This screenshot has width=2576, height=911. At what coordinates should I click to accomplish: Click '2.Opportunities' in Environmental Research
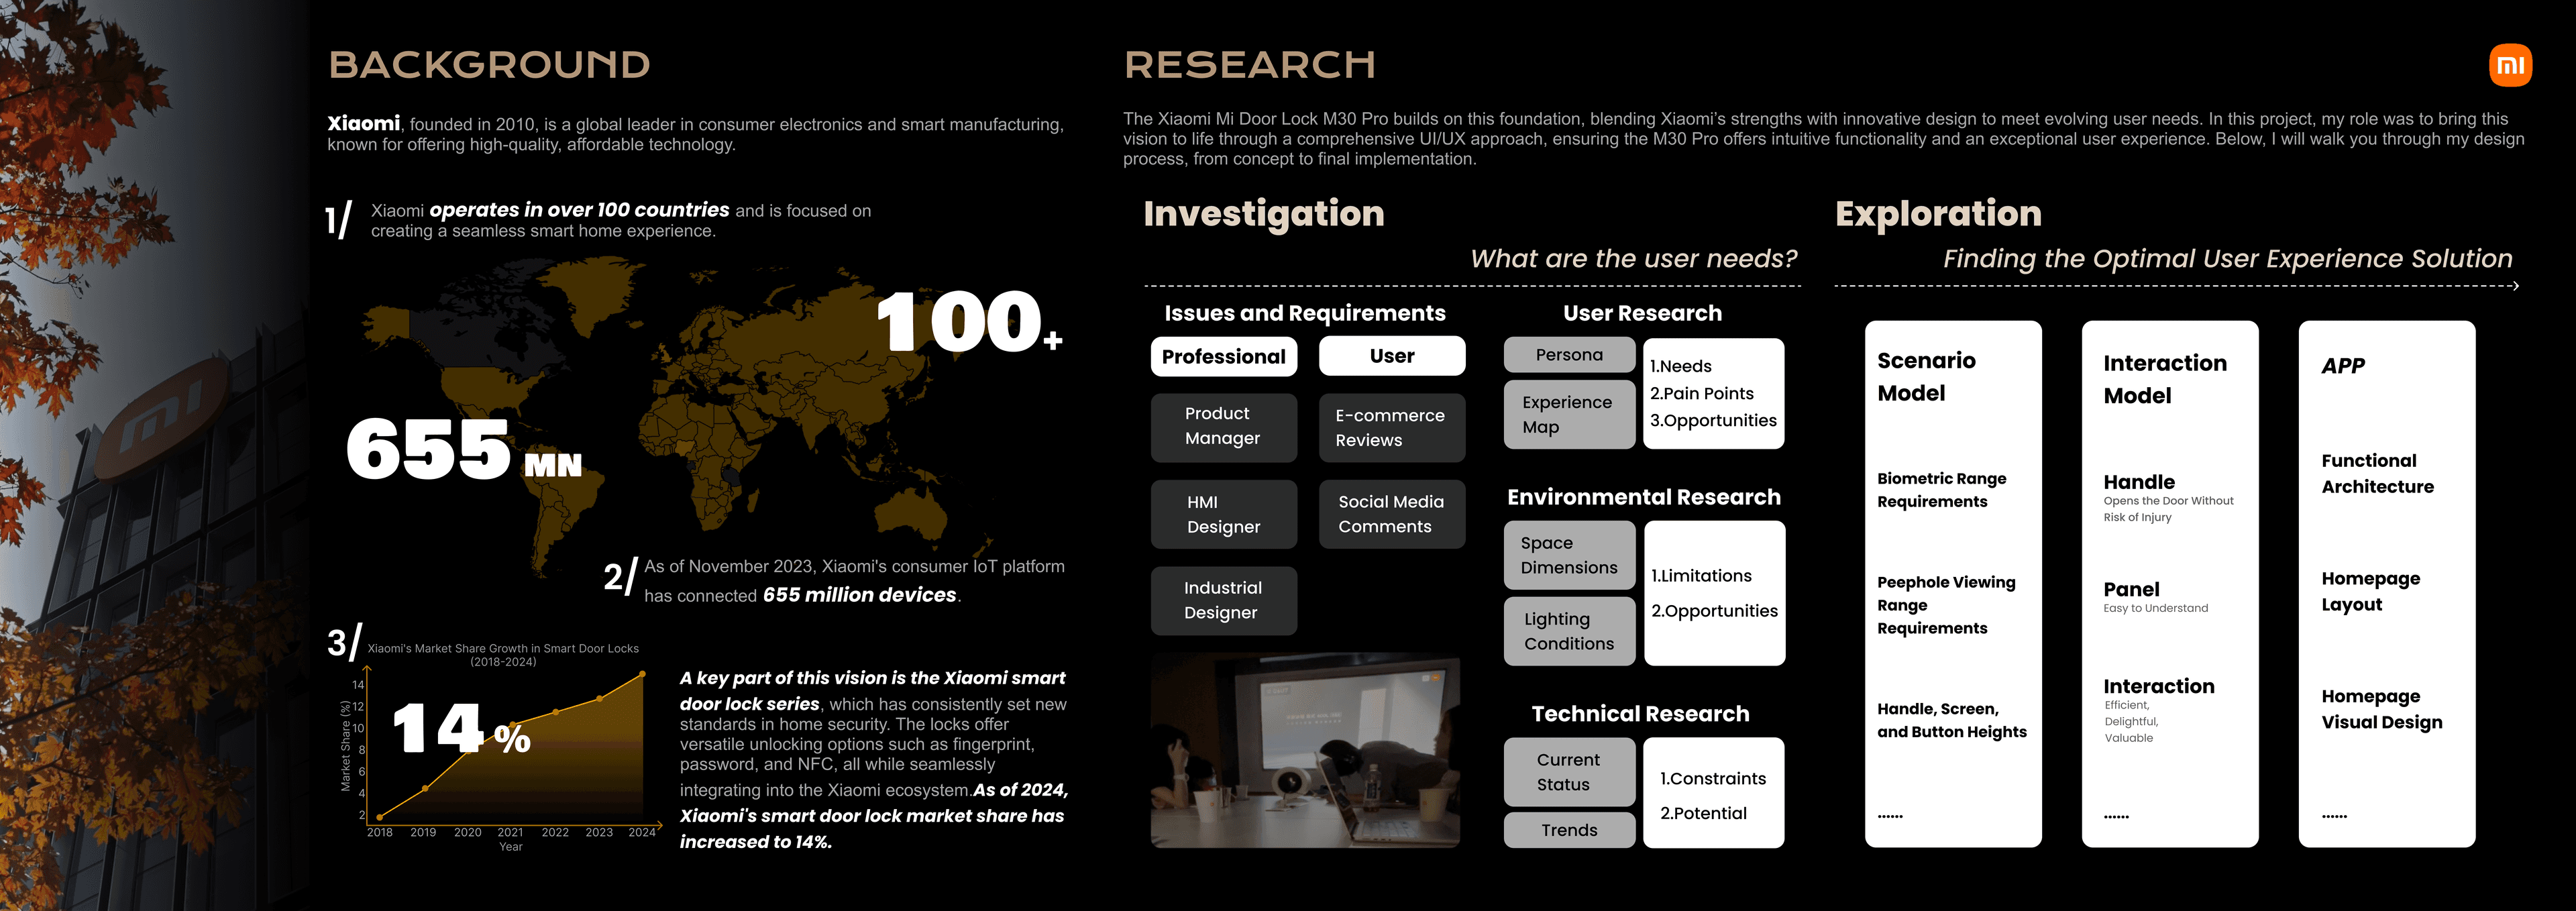point(1714,611)
